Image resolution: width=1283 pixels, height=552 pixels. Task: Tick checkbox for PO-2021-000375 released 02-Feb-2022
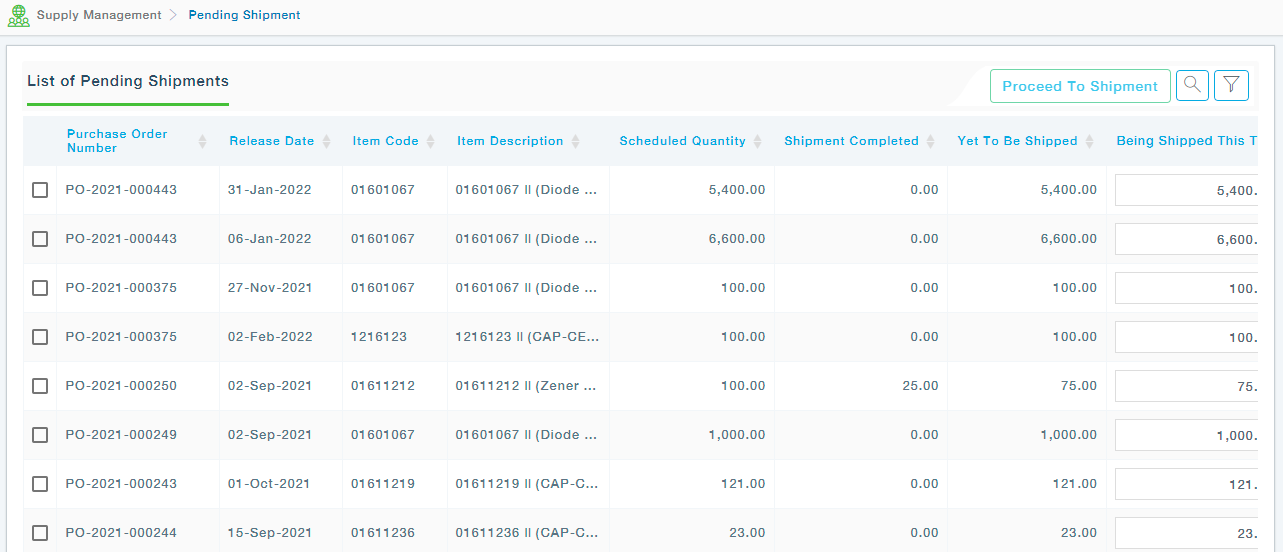point(40,337)
